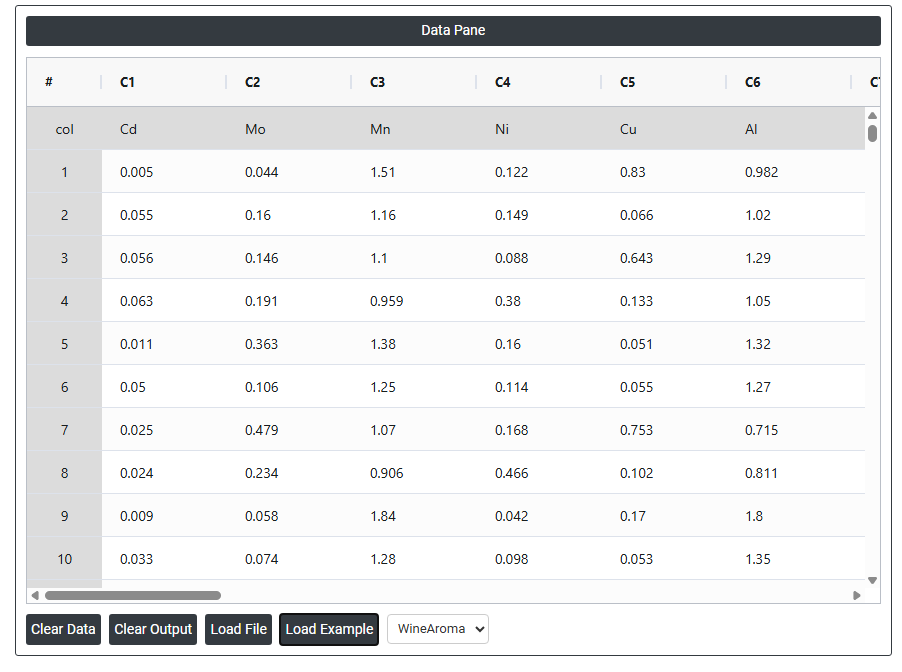Click the horizontal scrollbar right arrow
The image size is (902, 672).
[857, 595]
